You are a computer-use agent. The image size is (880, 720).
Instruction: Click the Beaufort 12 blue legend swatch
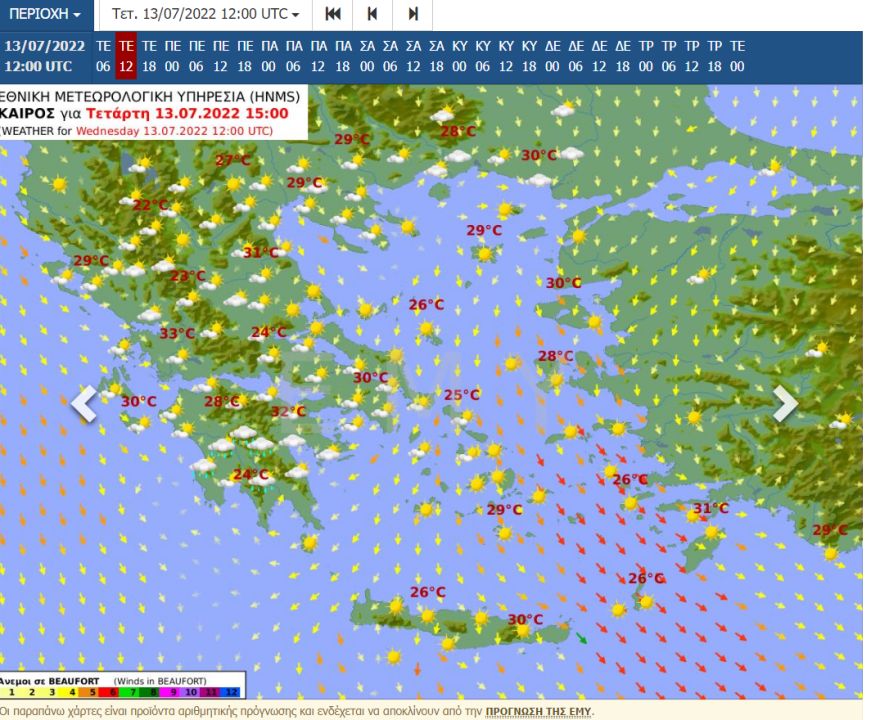(232, 692)
